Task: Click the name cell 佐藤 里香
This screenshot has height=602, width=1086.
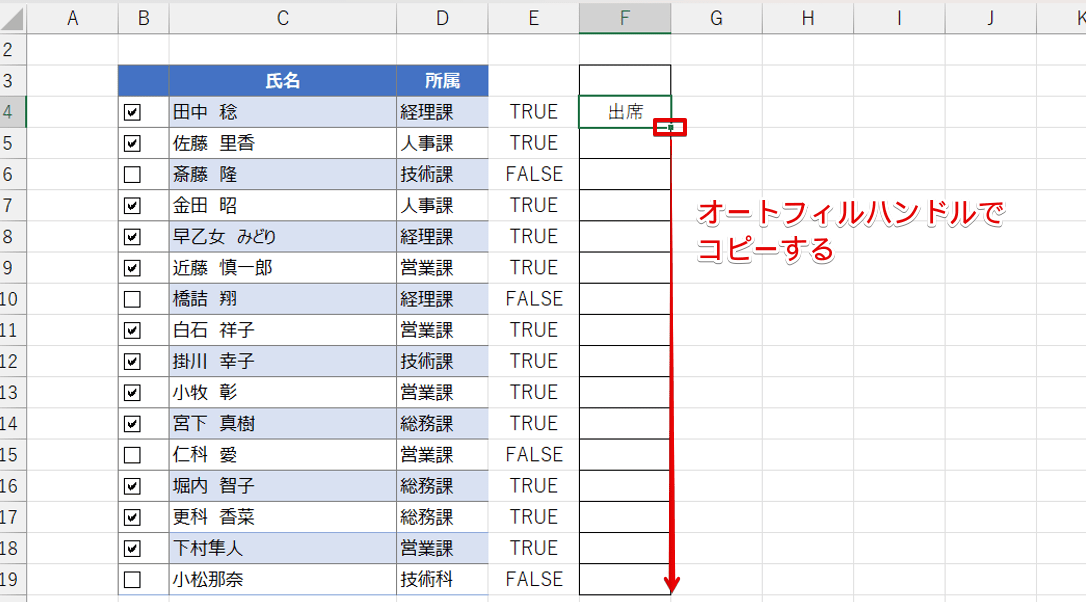Action: (283, 143)
